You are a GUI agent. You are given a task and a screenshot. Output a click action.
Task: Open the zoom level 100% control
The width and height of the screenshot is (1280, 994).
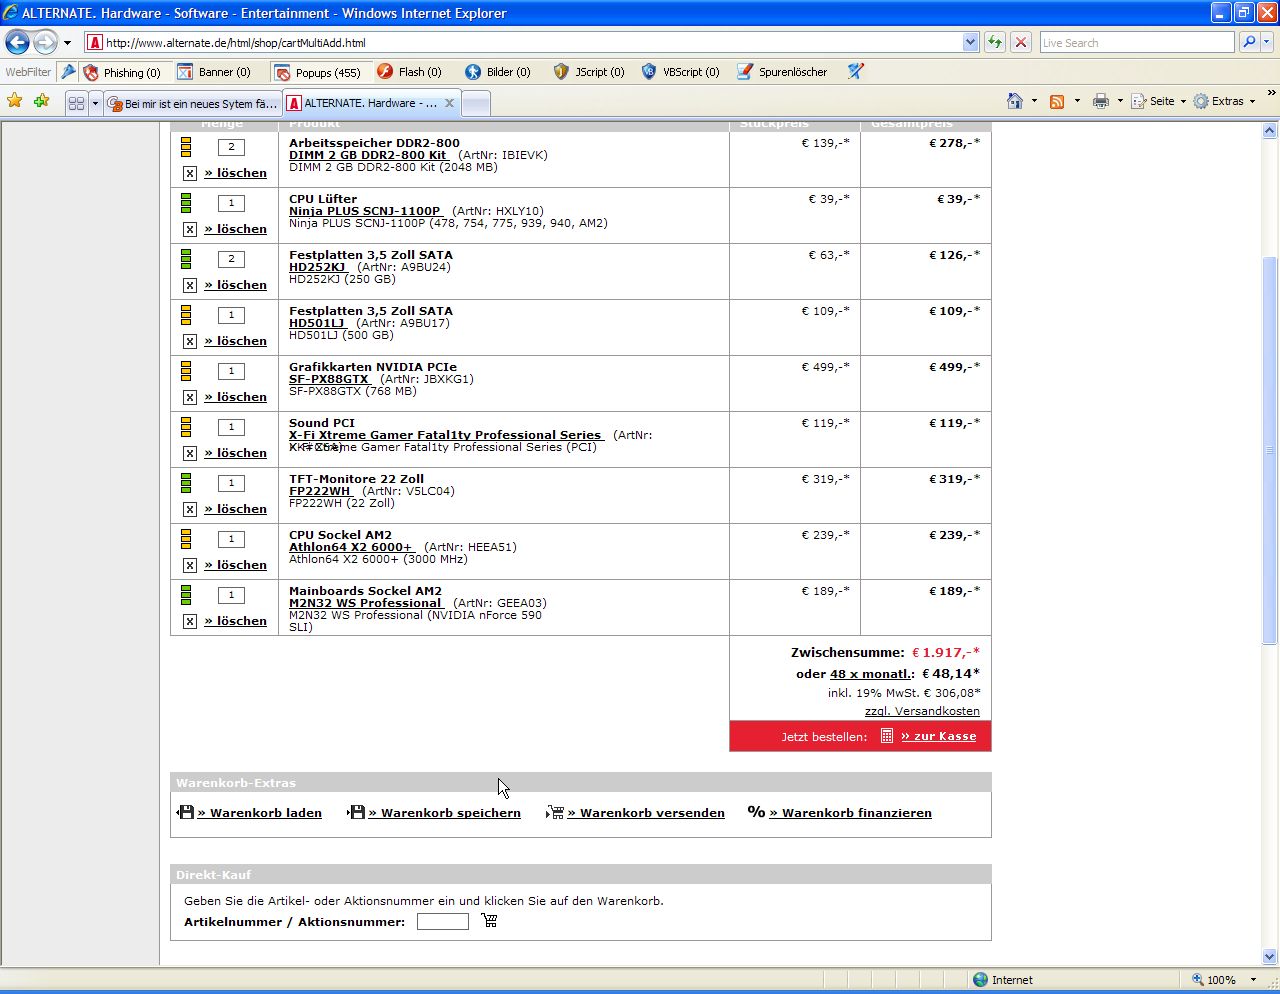pos(1224,980)
